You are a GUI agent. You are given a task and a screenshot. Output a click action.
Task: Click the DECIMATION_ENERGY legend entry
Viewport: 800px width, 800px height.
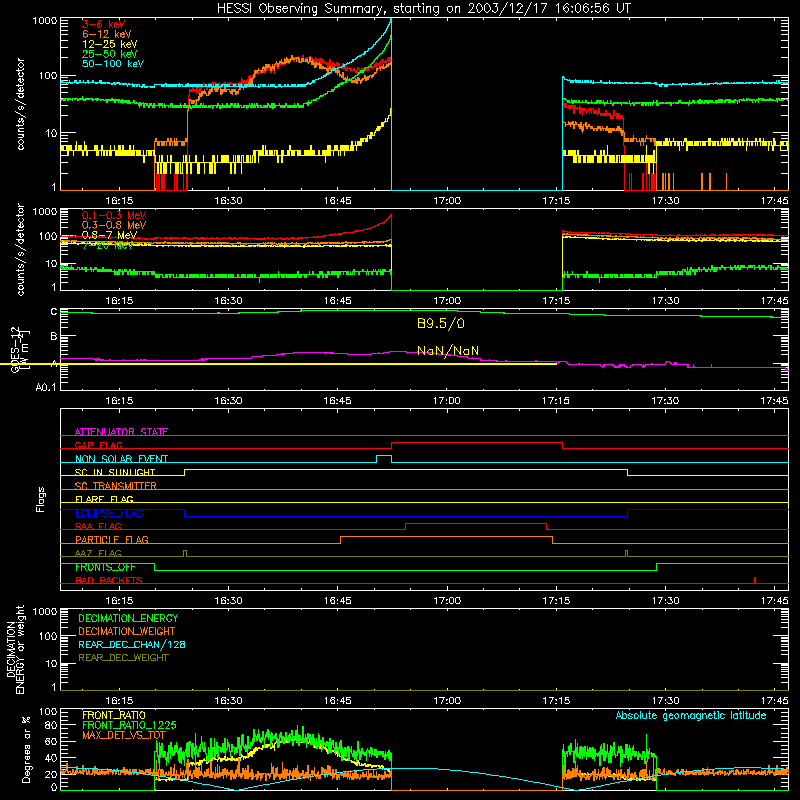tap(128, 618)
